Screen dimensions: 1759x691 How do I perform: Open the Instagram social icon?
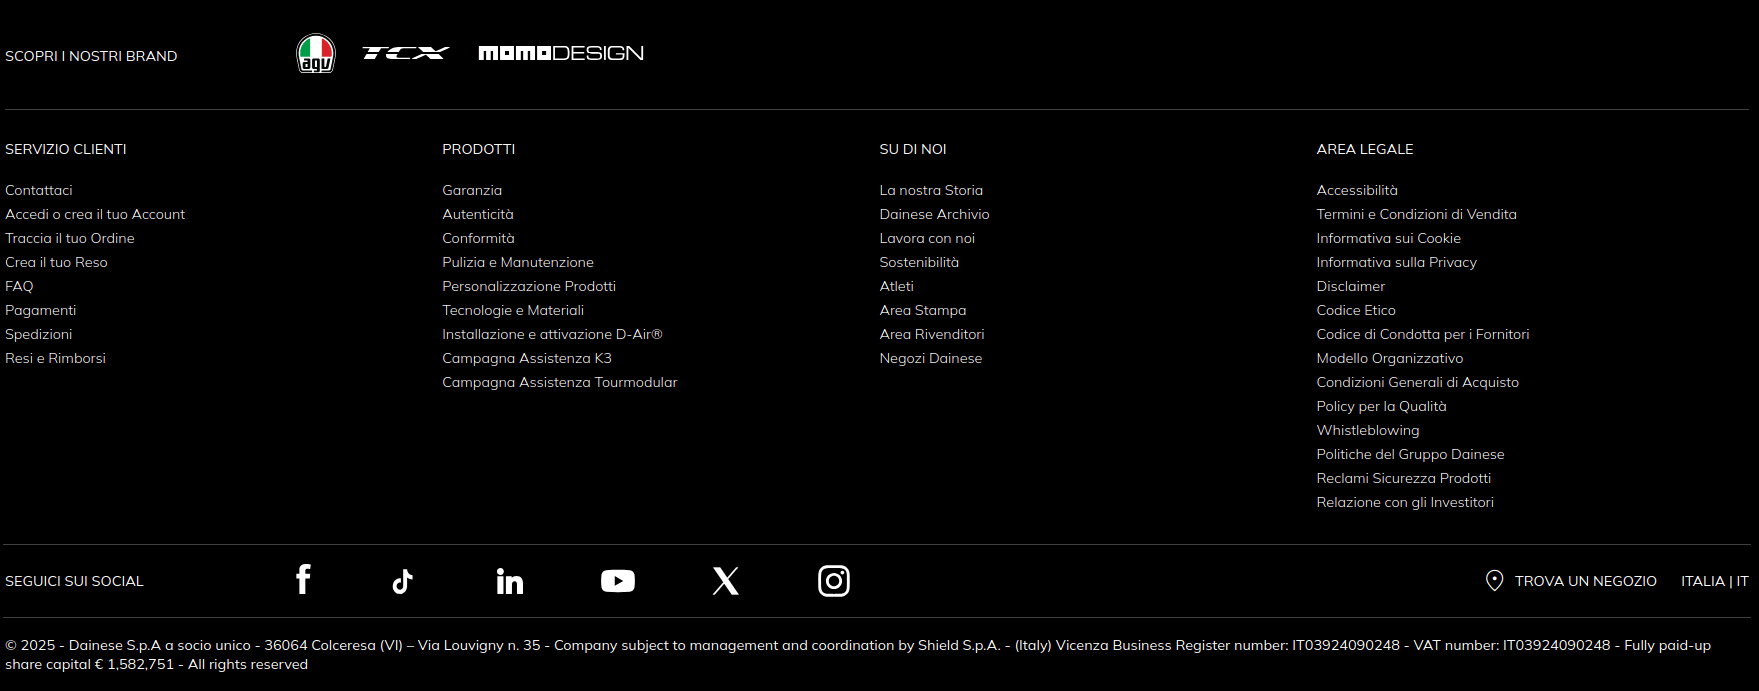pos(833,581)
